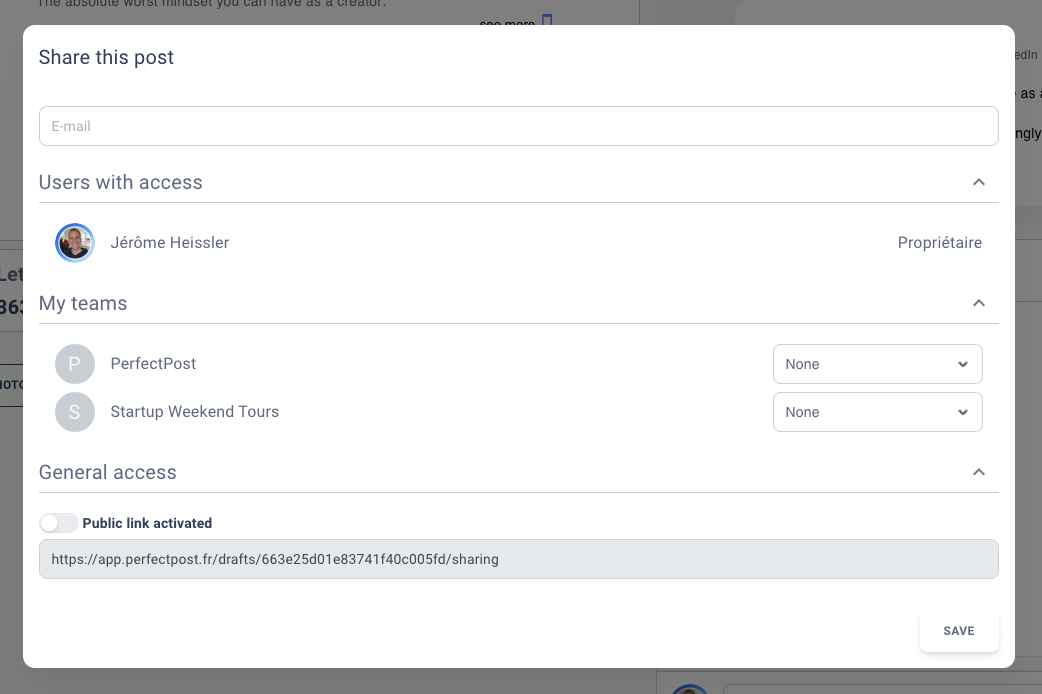This screenshot has height=694, width=1042.
Task: Click the SAVE button
Action: [x=959, y=631]
